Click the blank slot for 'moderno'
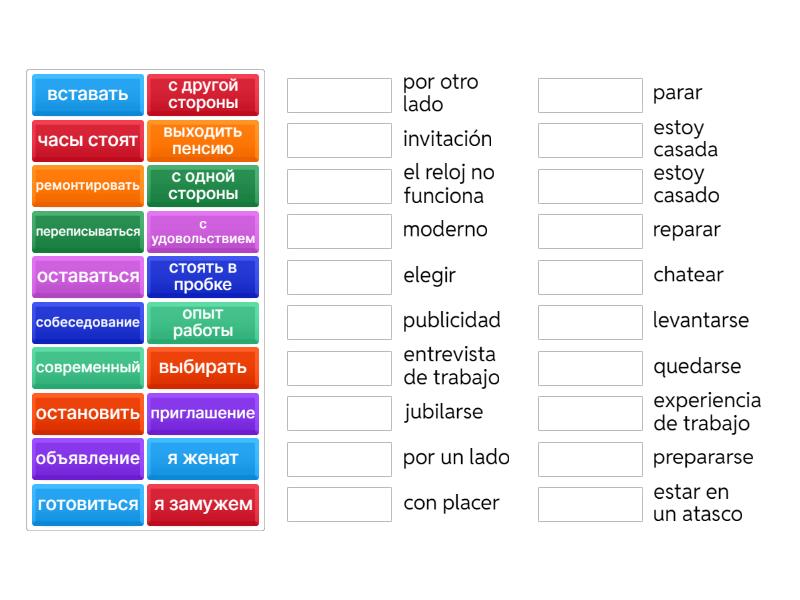 (x=339, y=231)
